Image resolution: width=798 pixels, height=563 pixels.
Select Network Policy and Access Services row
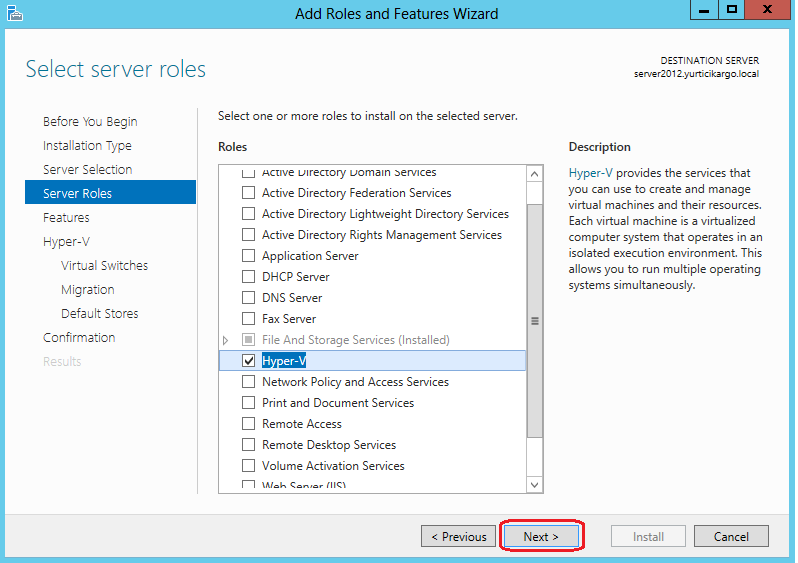355,382
